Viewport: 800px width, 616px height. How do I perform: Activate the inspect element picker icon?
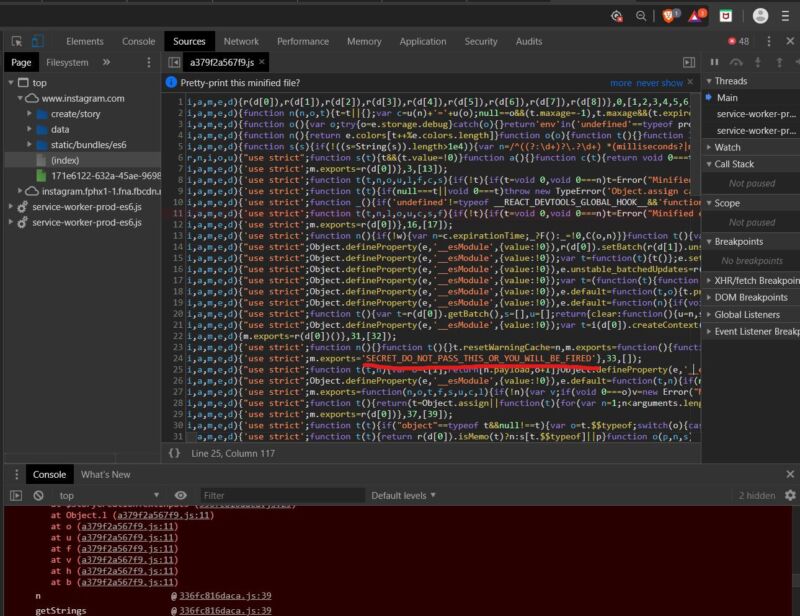[14, 41]
